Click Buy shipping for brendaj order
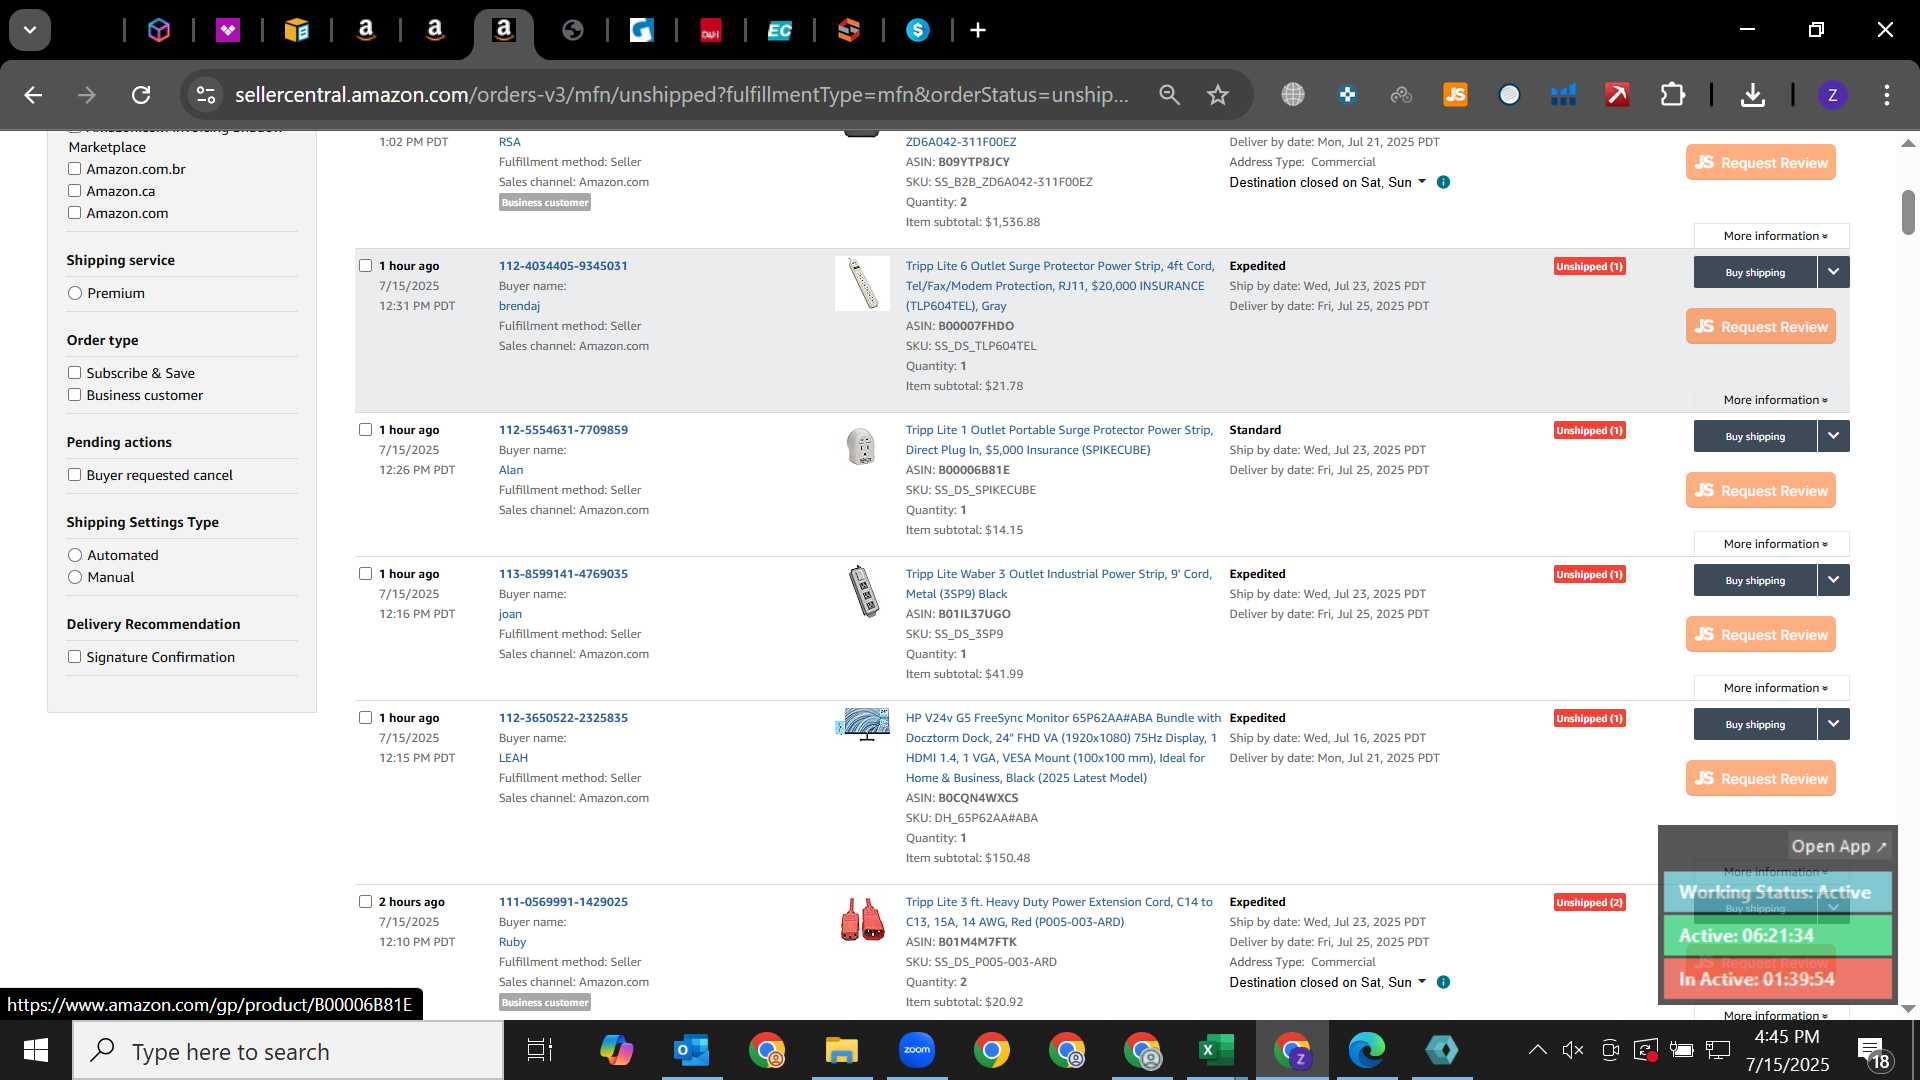This screenshot has width=1920, height=1080. coord(1755,272)
